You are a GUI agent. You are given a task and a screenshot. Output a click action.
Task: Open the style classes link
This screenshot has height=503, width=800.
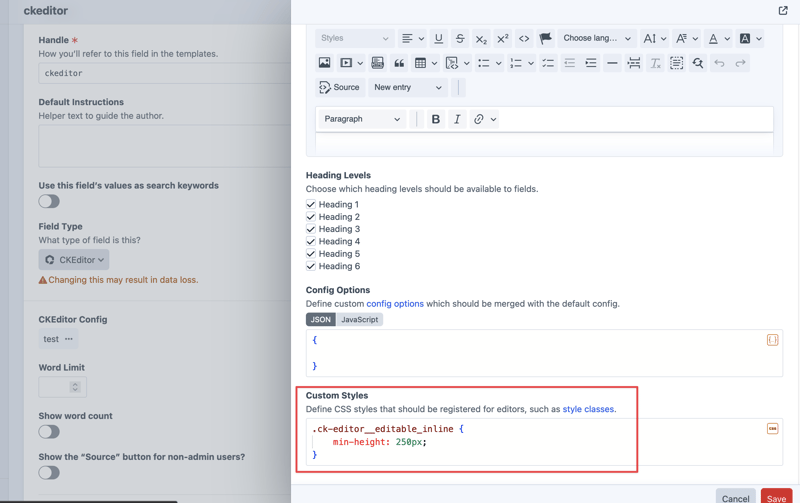coord(588,409)
